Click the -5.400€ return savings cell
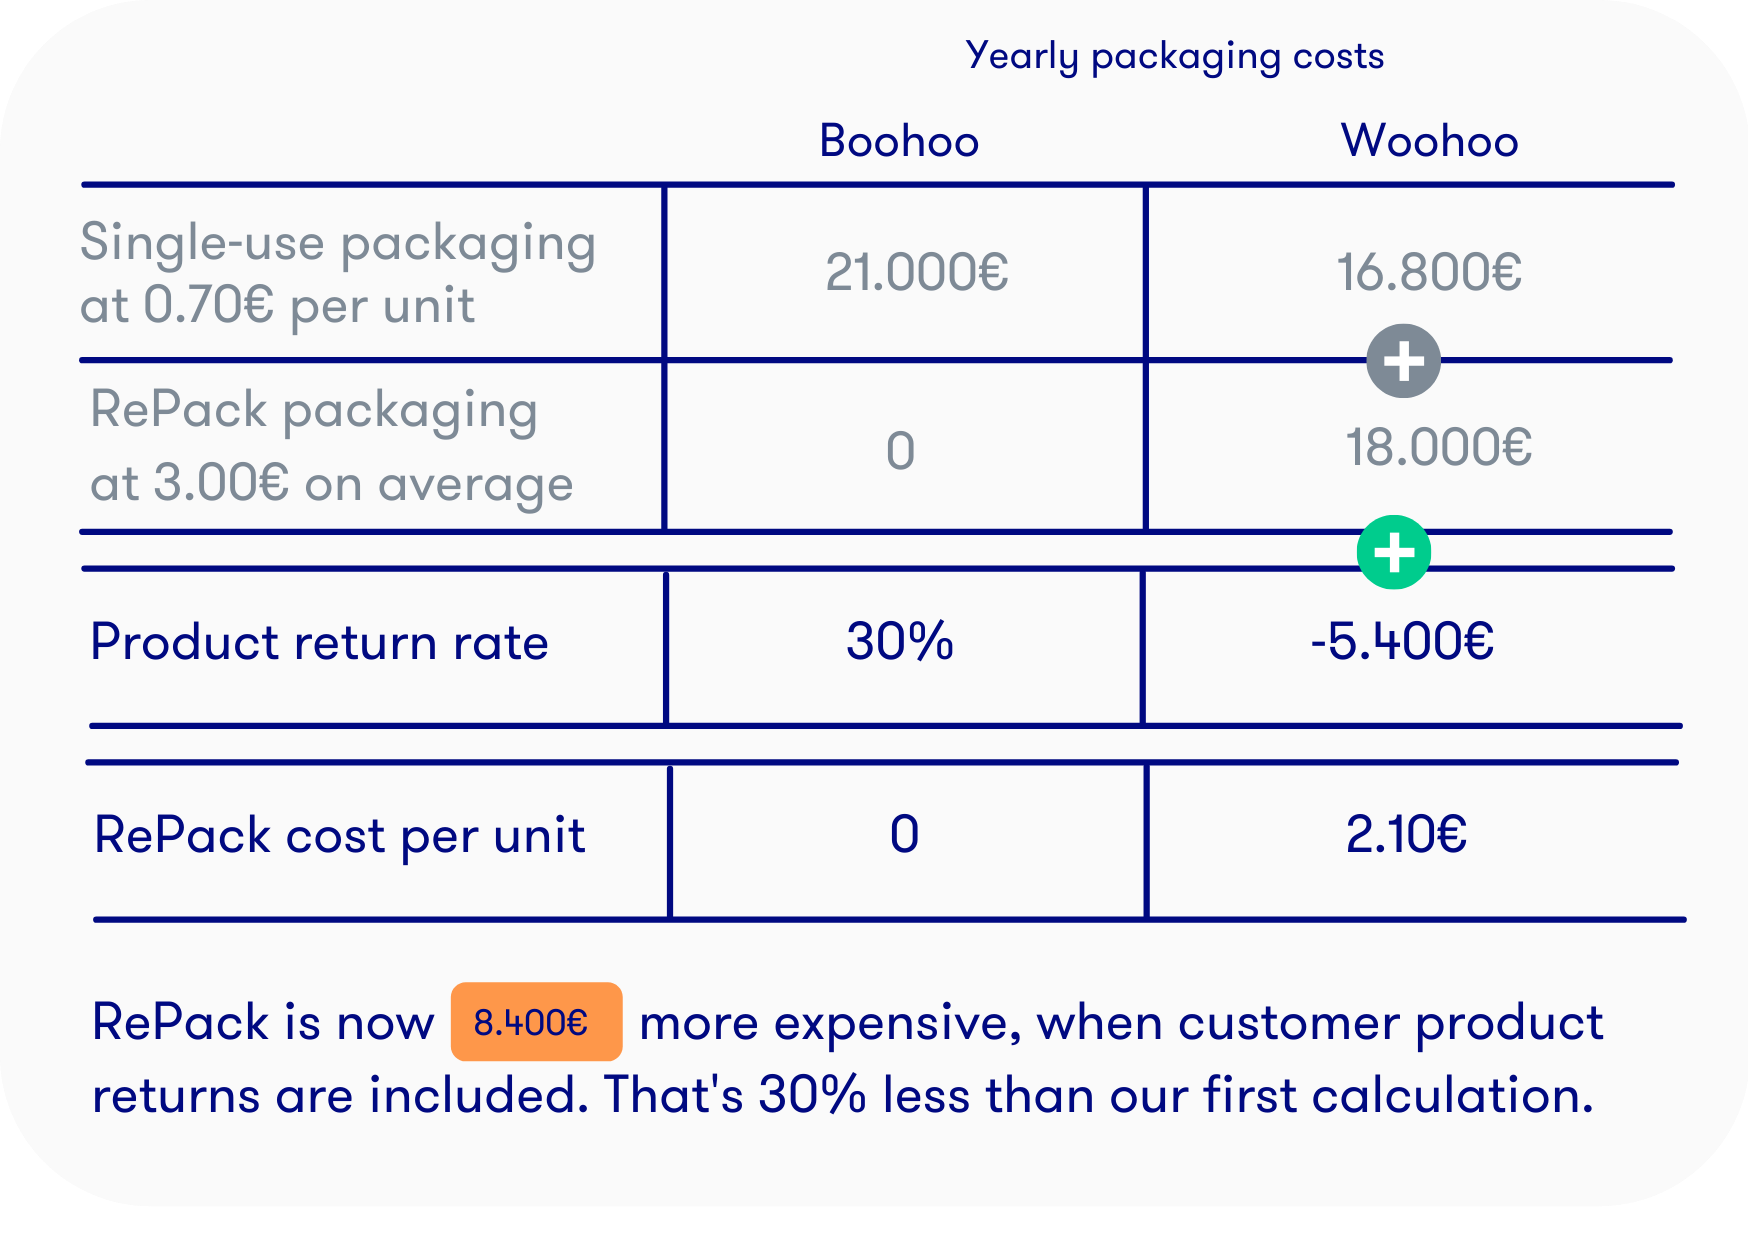 click(x=1402, y=641)
